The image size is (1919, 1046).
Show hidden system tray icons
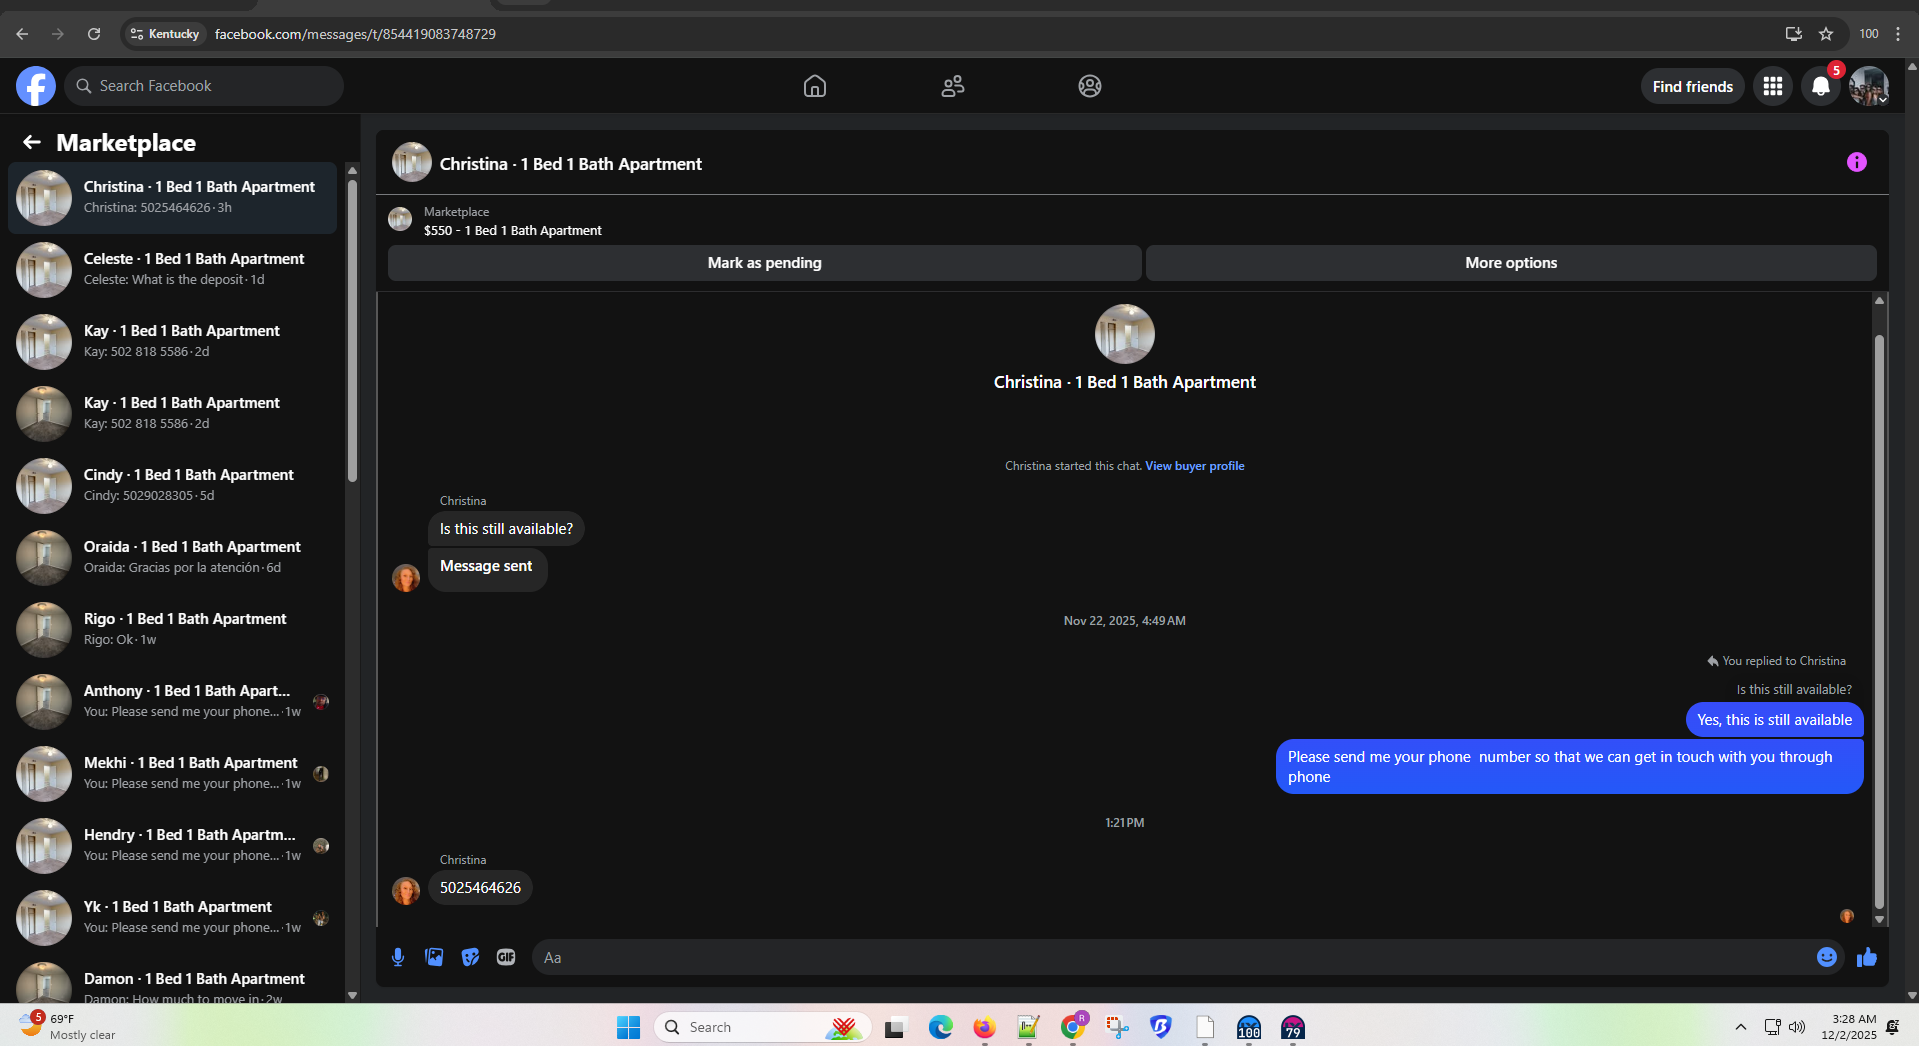pyautogui.click(x=1741, y=1027)
